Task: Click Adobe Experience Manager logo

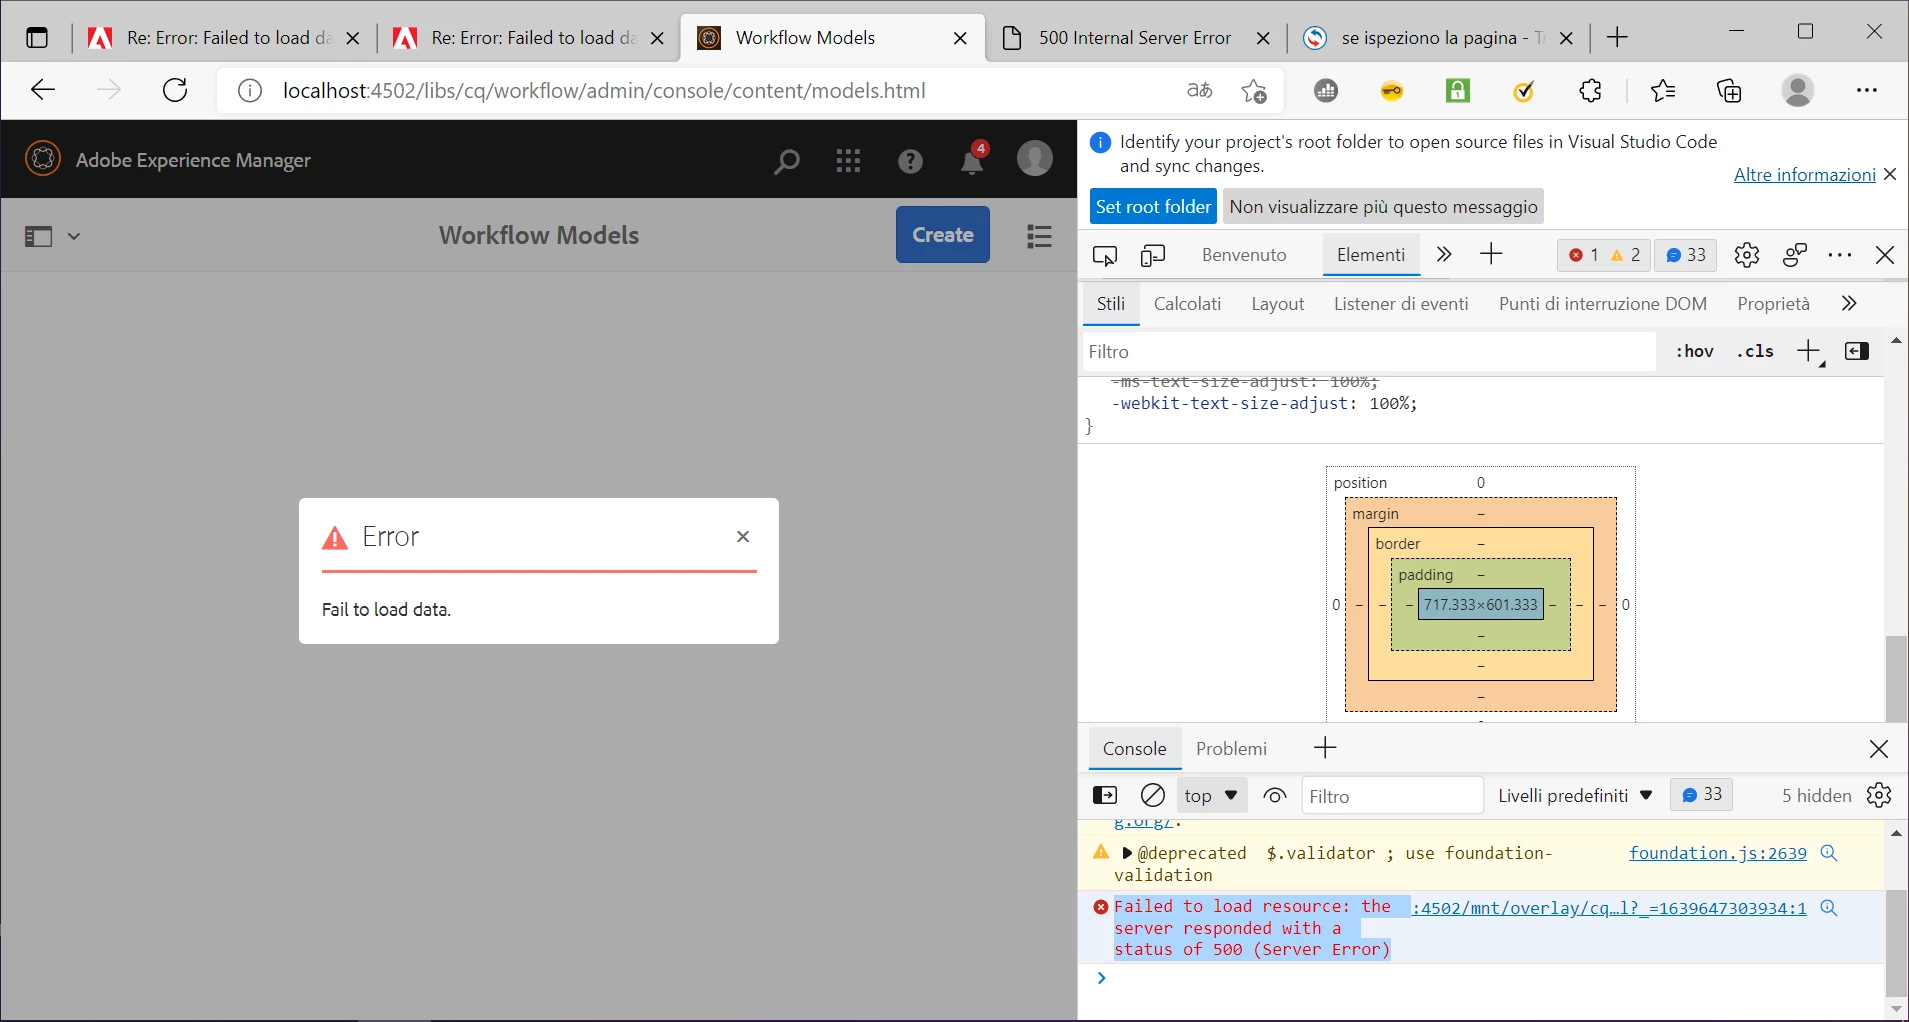Action: pos(43,159)
